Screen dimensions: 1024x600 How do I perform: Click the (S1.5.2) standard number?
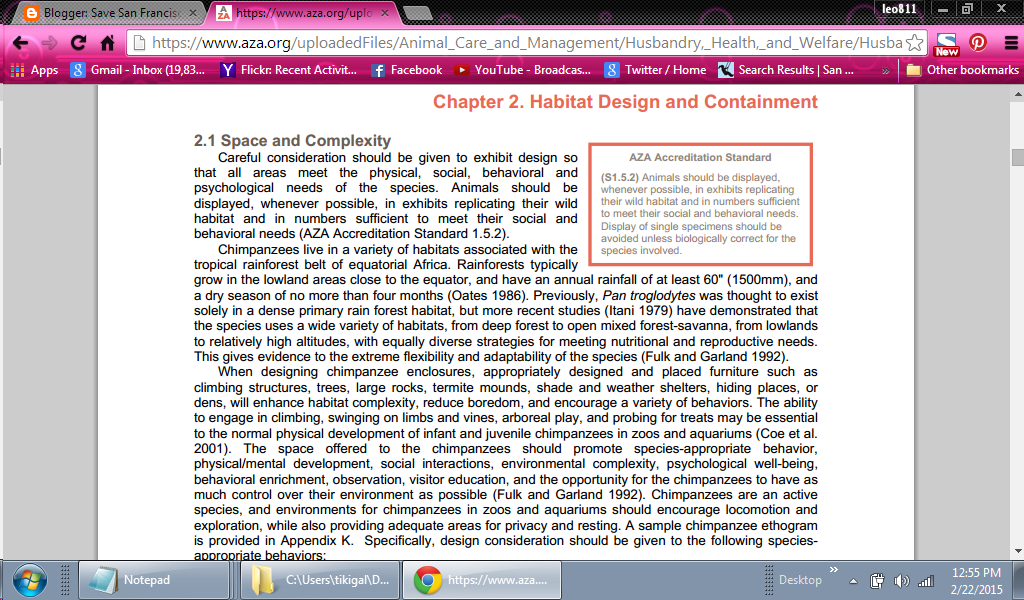(620, 178)
